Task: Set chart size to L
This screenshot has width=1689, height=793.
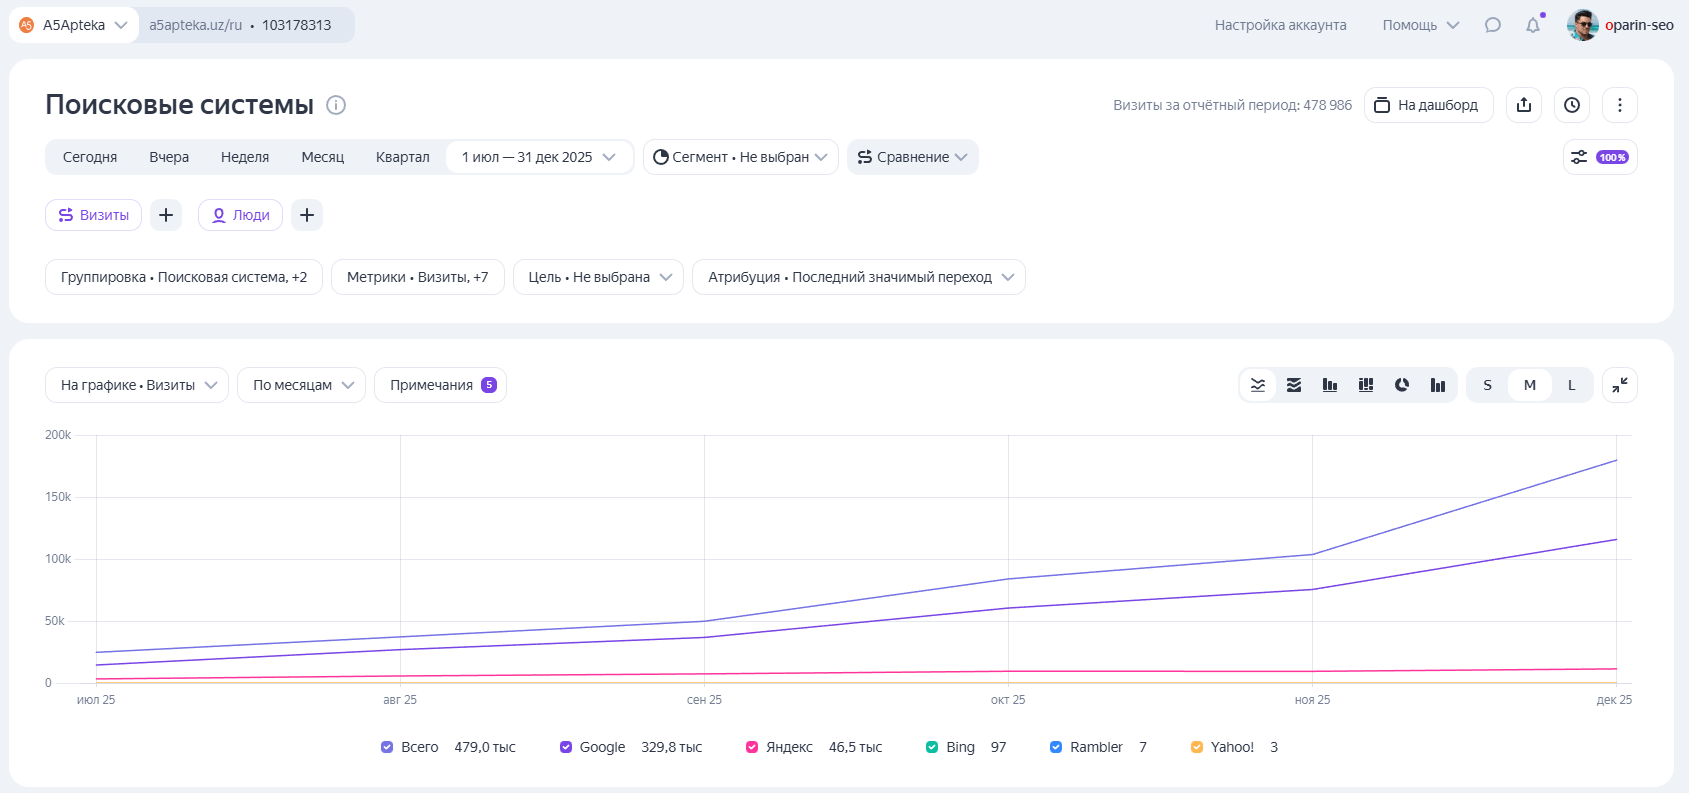Action: (x=1571, y=385)
